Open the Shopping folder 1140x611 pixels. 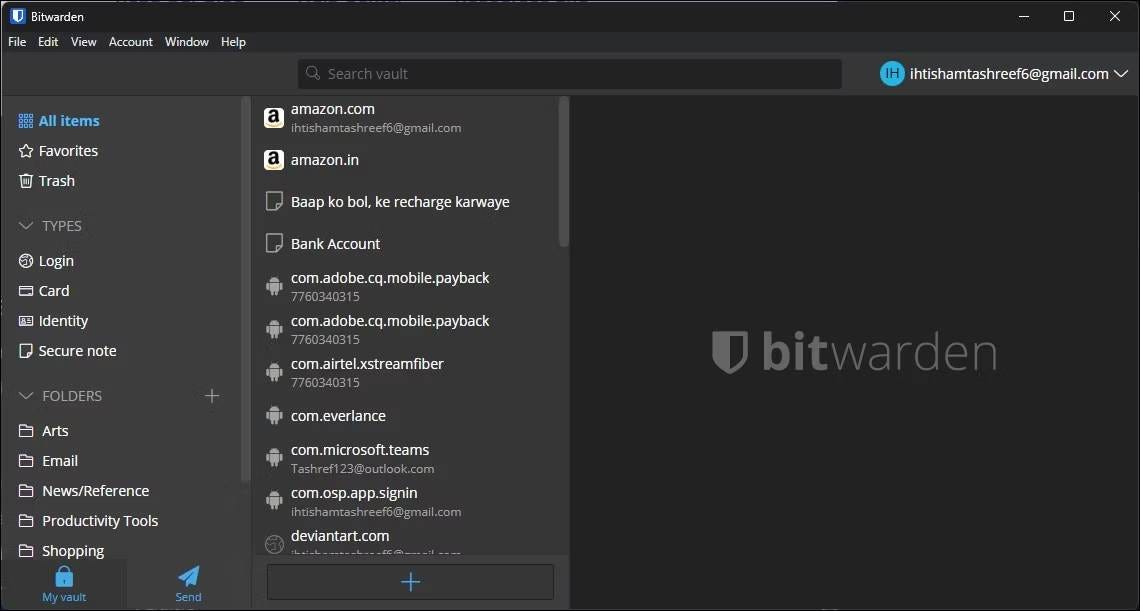[x=72, y=551]
